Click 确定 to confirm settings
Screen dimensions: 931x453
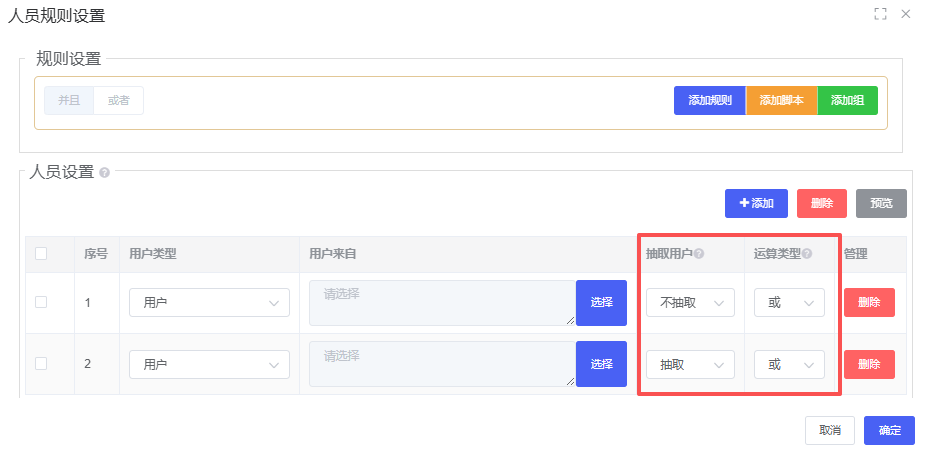889,430
